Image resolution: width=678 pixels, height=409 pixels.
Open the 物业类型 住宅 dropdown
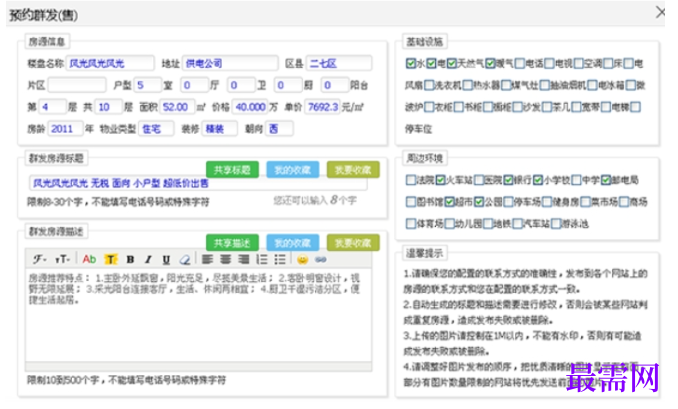tap(156, 129)
